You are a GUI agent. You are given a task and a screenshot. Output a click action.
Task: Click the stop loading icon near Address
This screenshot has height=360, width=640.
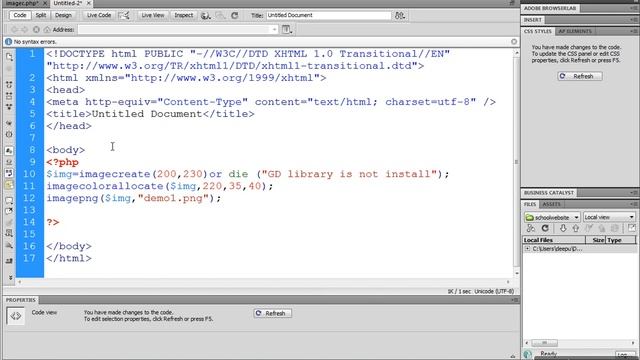click(x=36, y=29)
